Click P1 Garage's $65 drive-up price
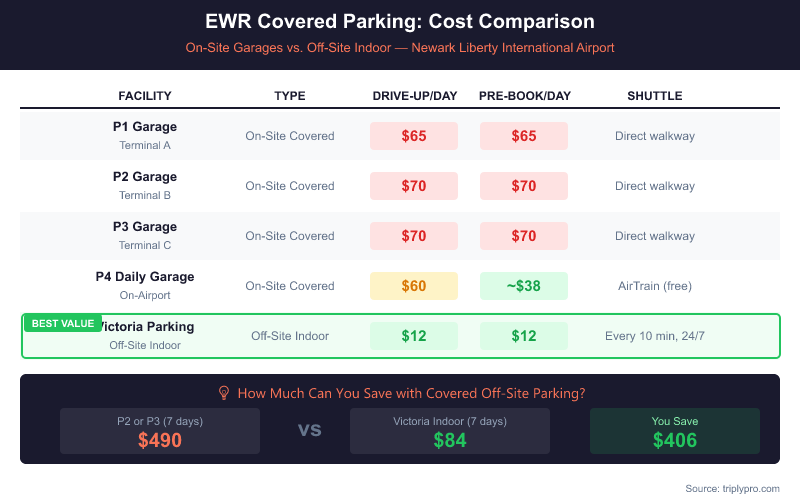 (x=414, y=136)
